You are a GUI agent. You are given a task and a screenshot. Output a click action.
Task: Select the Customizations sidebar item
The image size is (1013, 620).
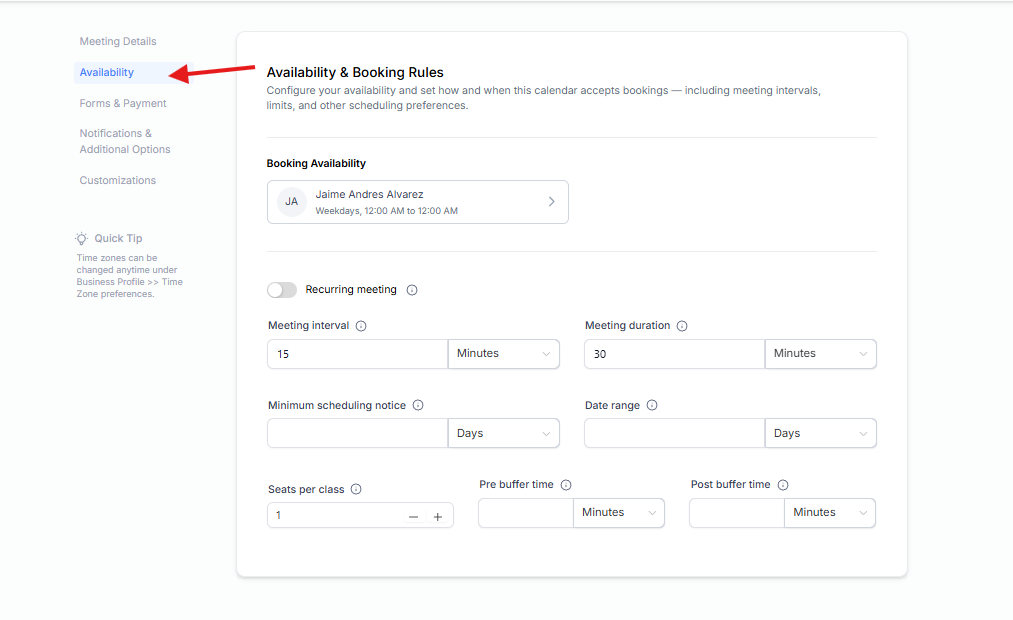[118, 181]
